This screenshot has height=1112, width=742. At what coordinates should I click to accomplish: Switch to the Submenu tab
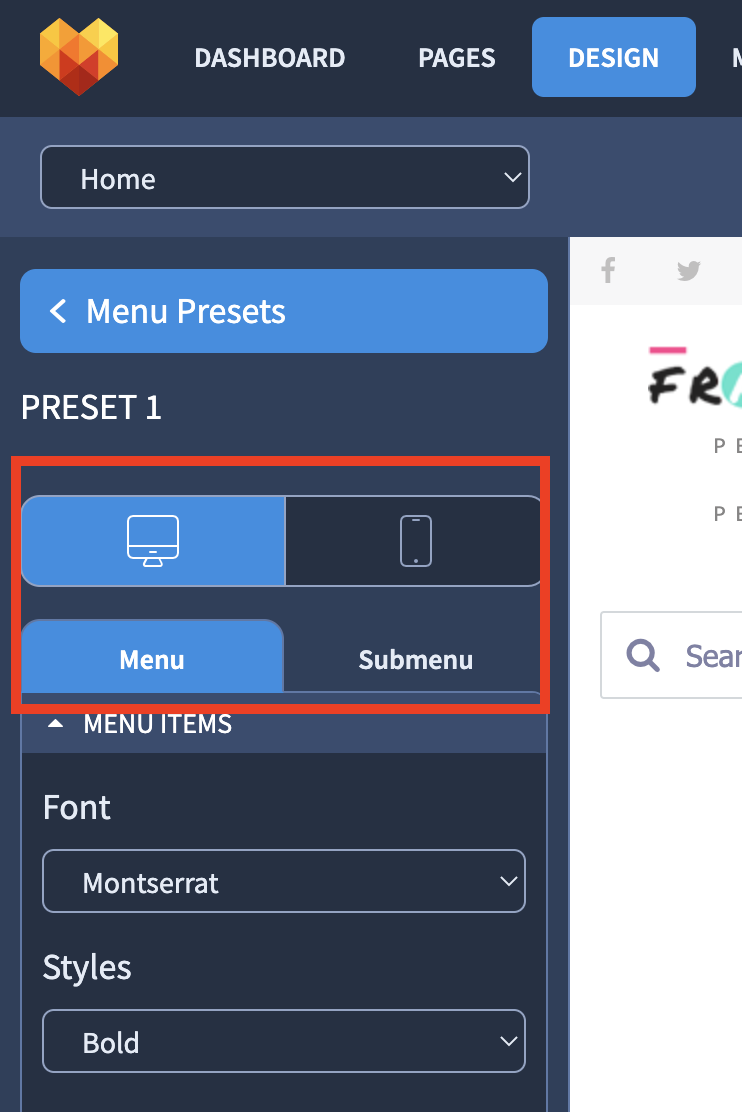pyautogui.click(x=416, y=660)
